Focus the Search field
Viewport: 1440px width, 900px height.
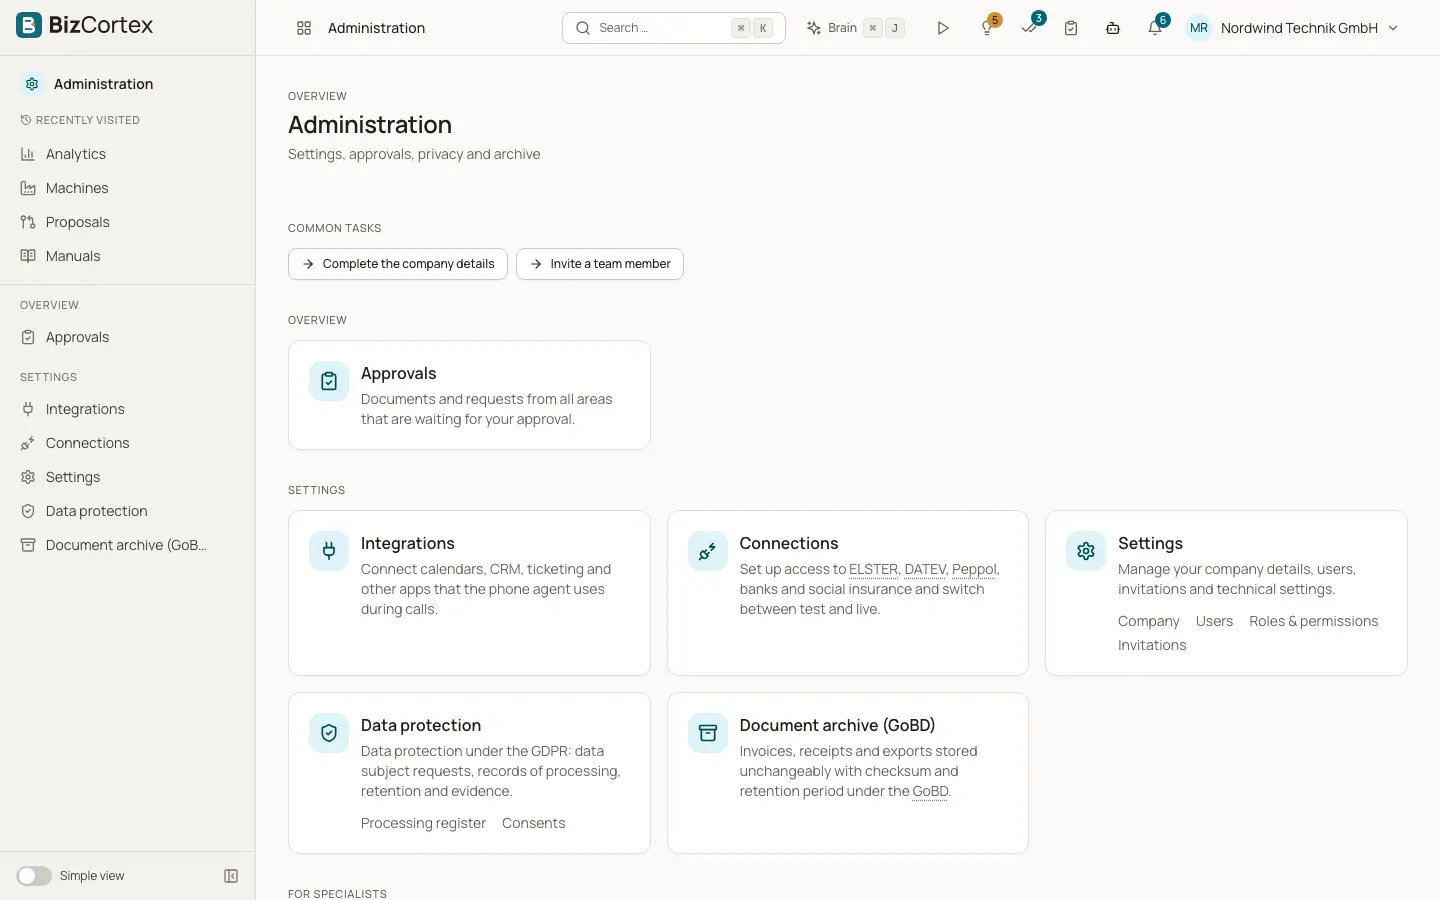674,28
